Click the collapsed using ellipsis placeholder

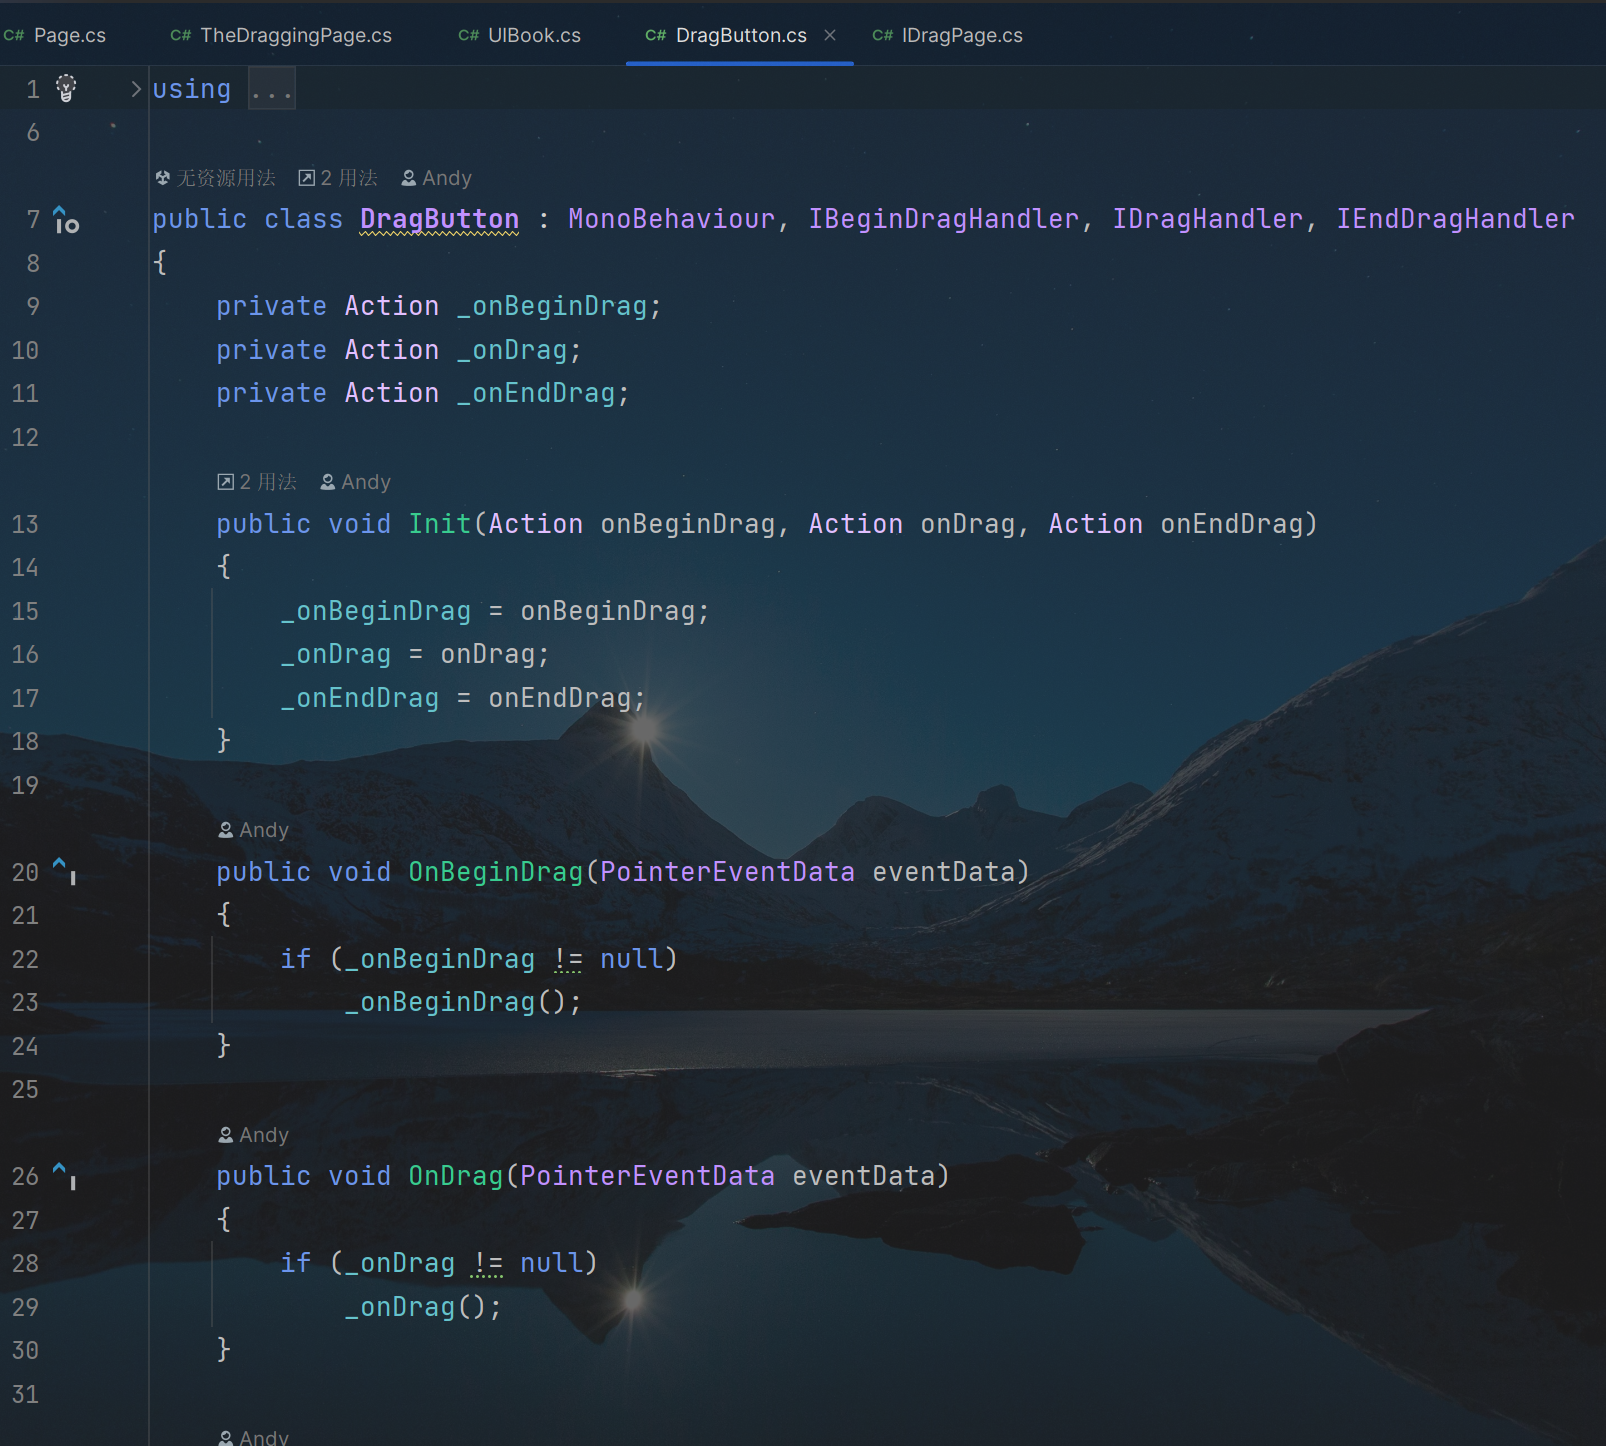coord(271,89)
